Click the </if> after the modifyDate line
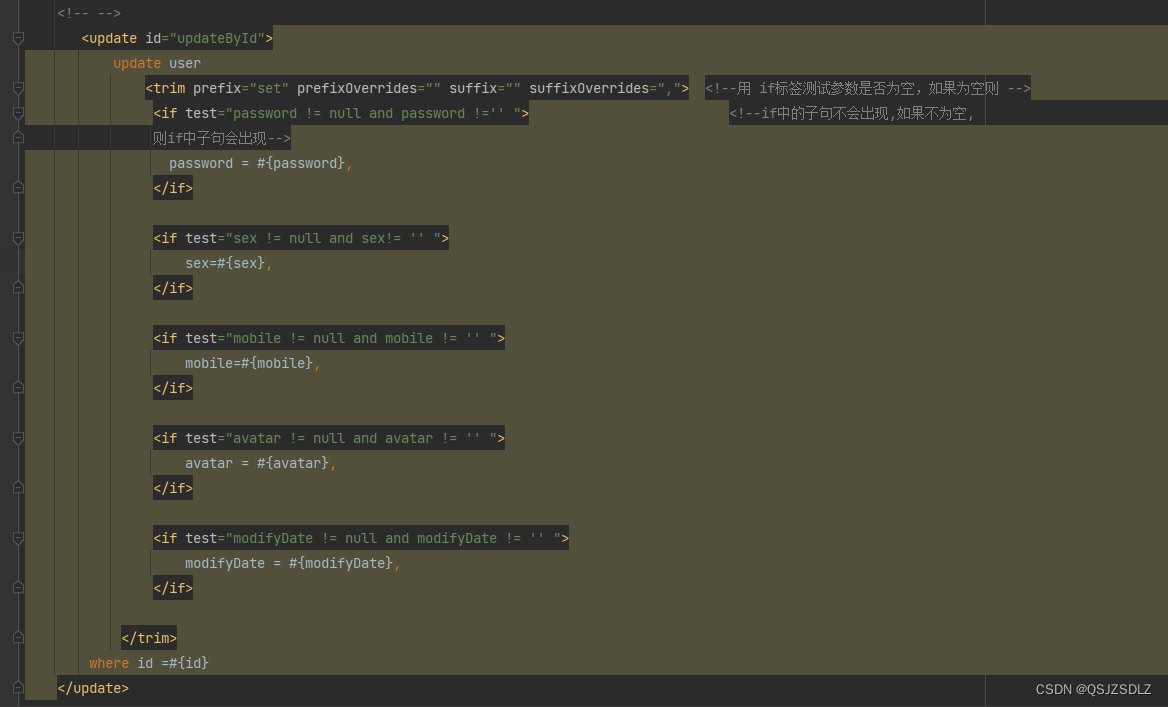This screenshot has width=1168, height=707. click(x=173, y=588)
